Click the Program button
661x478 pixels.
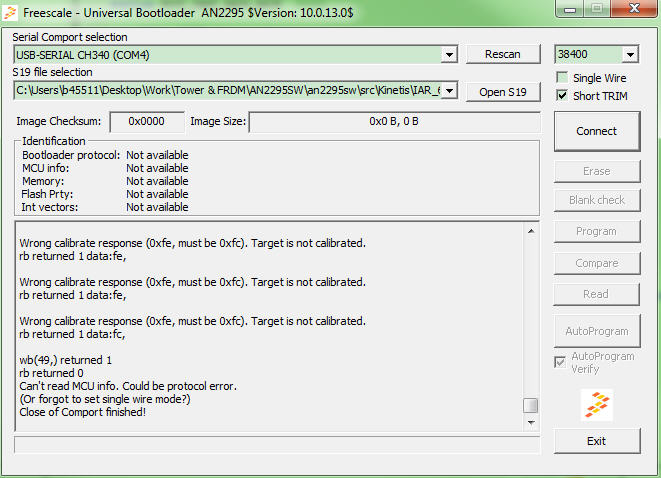597,231
